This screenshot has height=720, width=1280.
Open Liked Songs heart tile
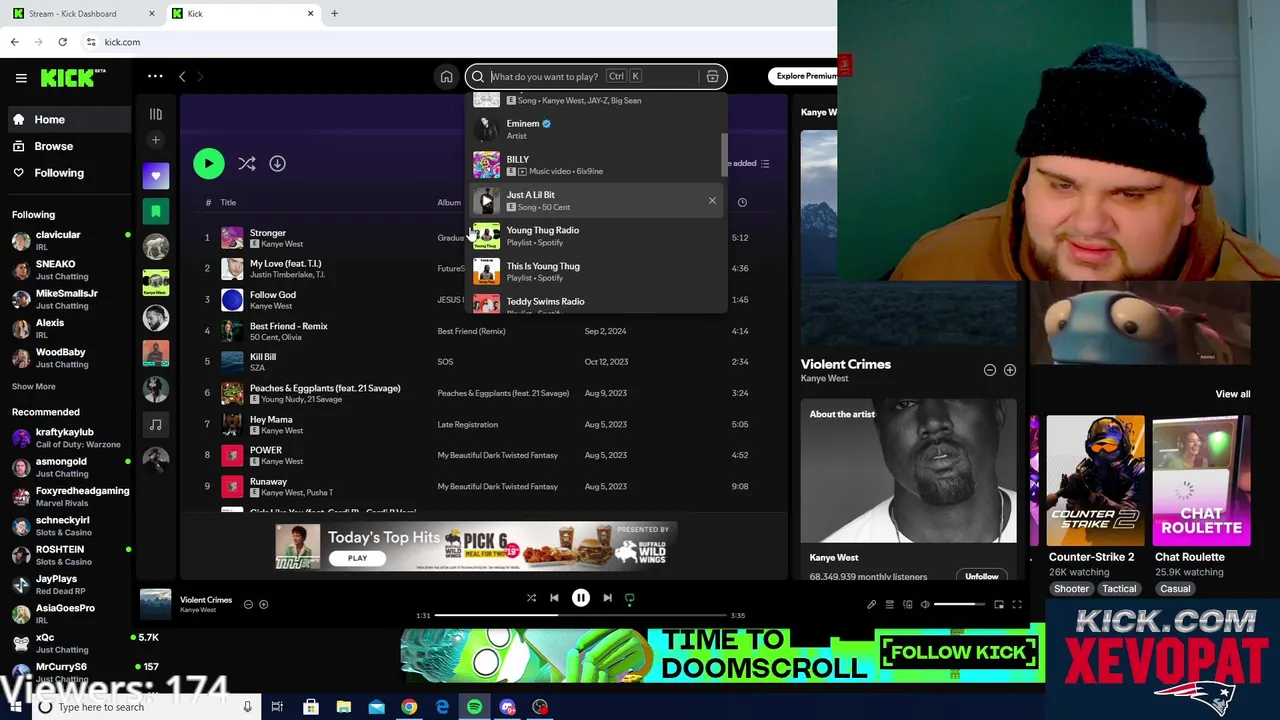point(155,176)
